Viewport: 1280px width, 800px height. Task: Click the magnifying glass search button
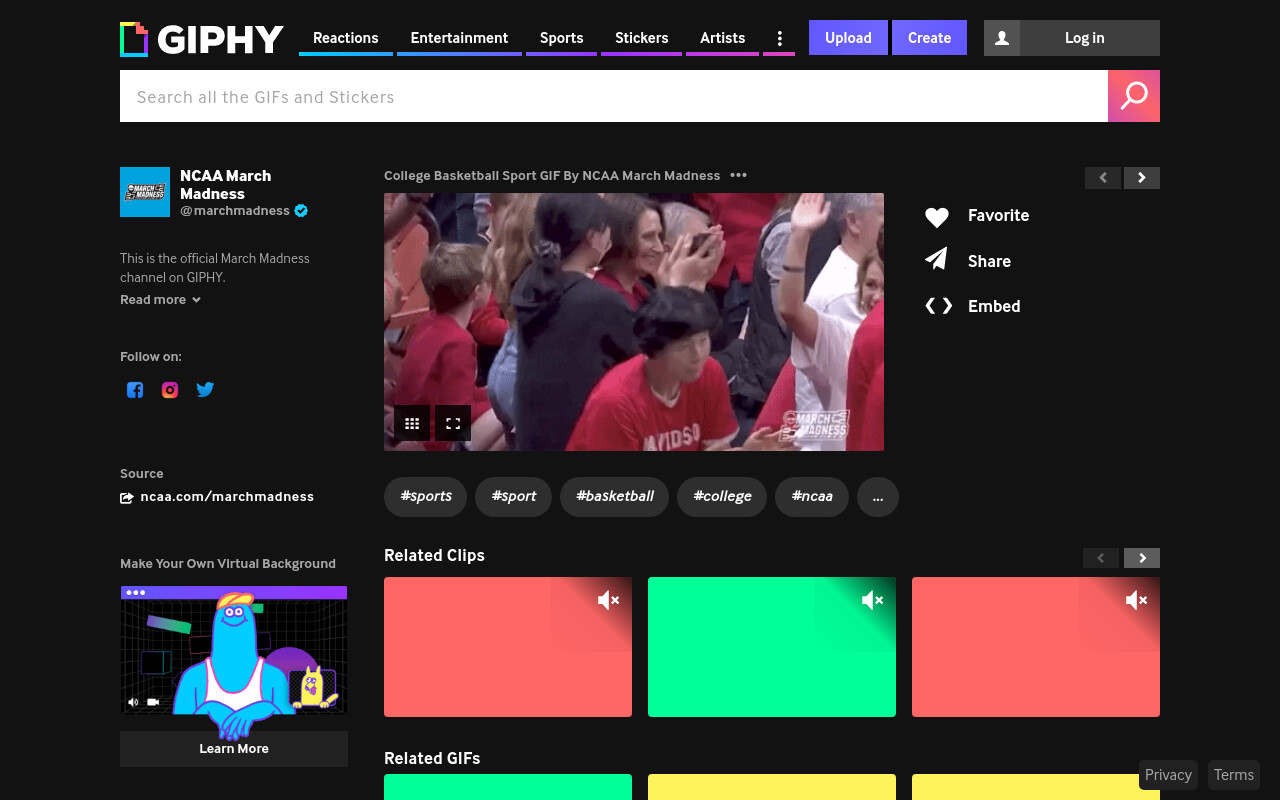click(x=1134, y=96)
